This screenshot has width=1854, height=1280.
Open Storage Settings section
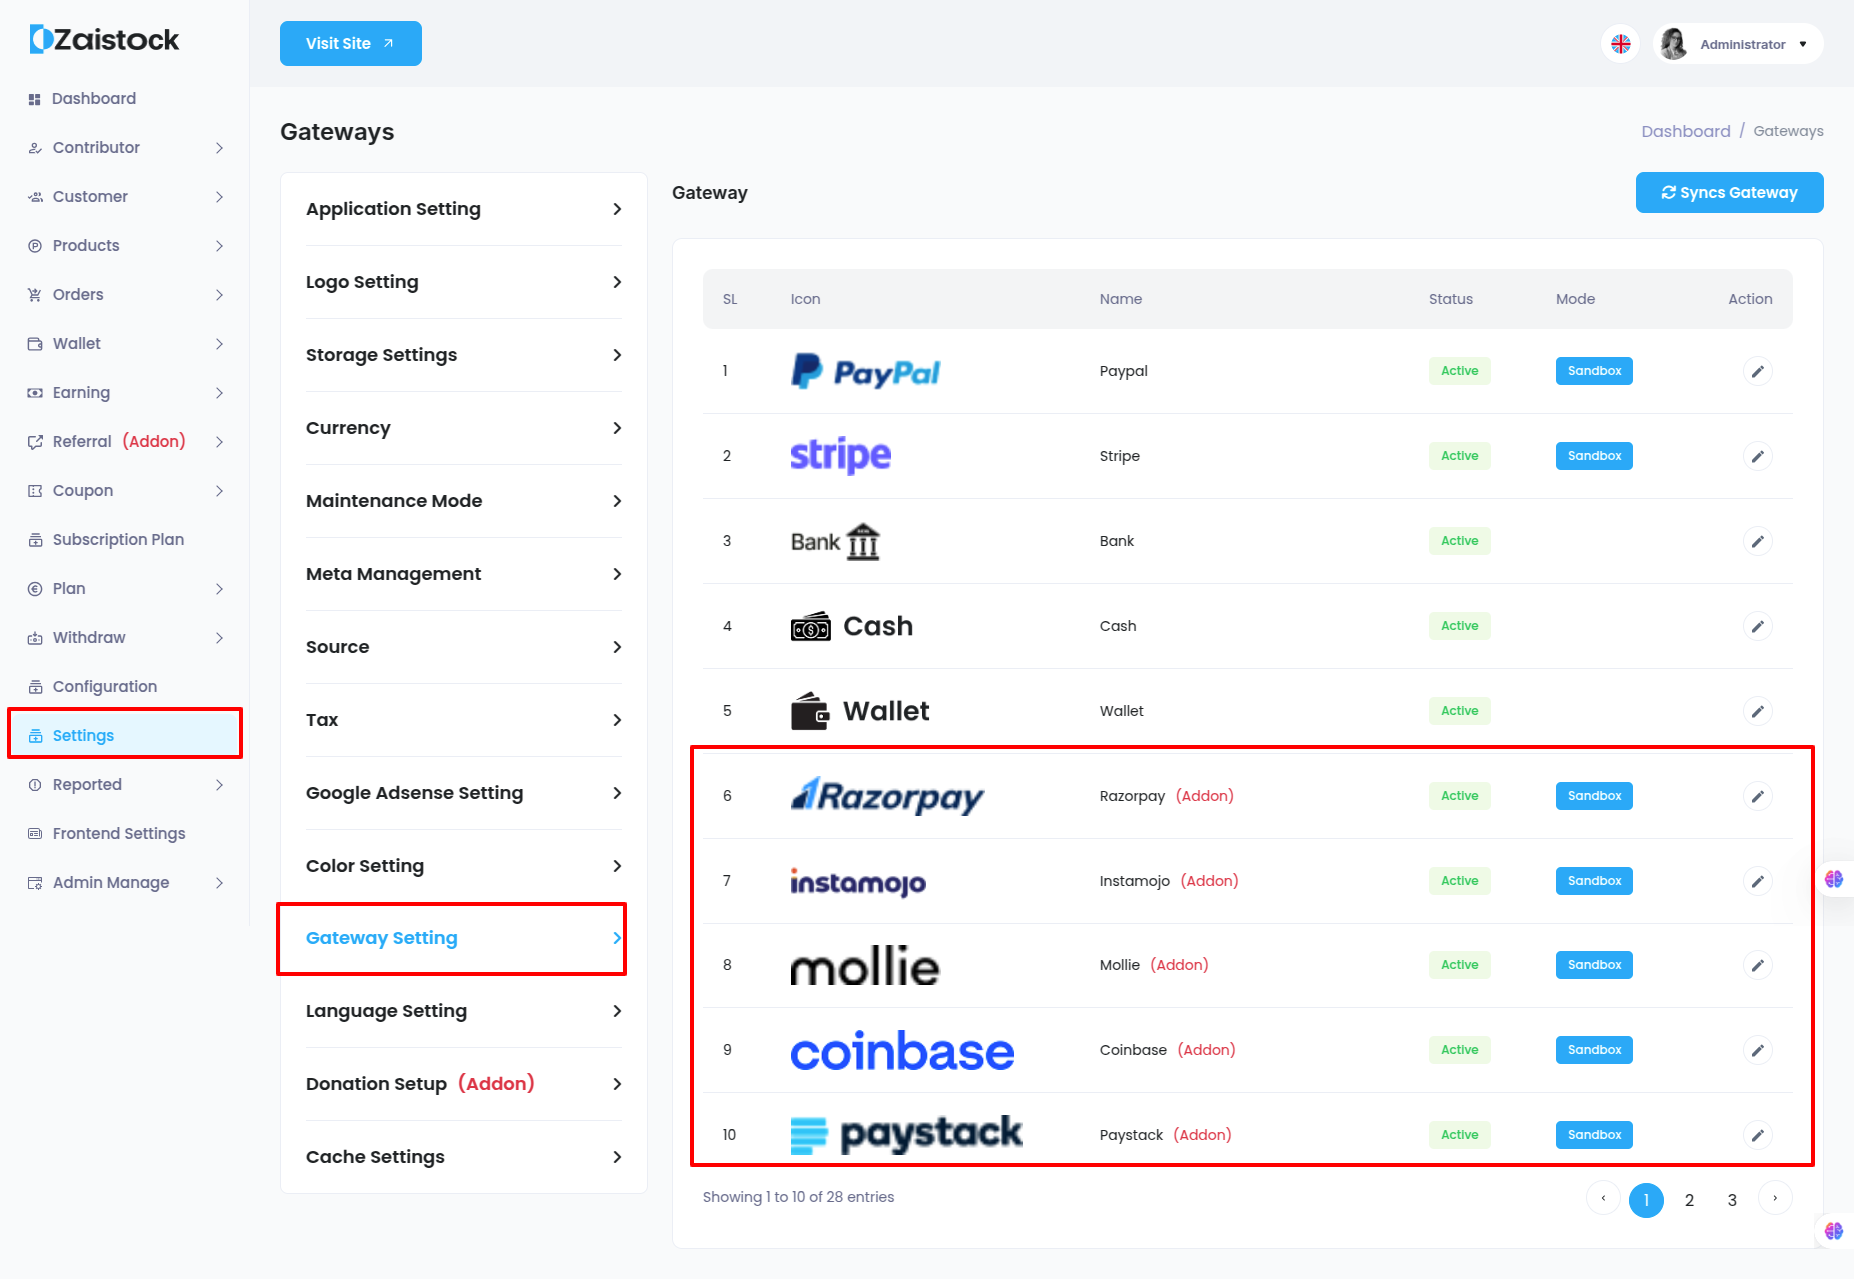coord(464,355)
